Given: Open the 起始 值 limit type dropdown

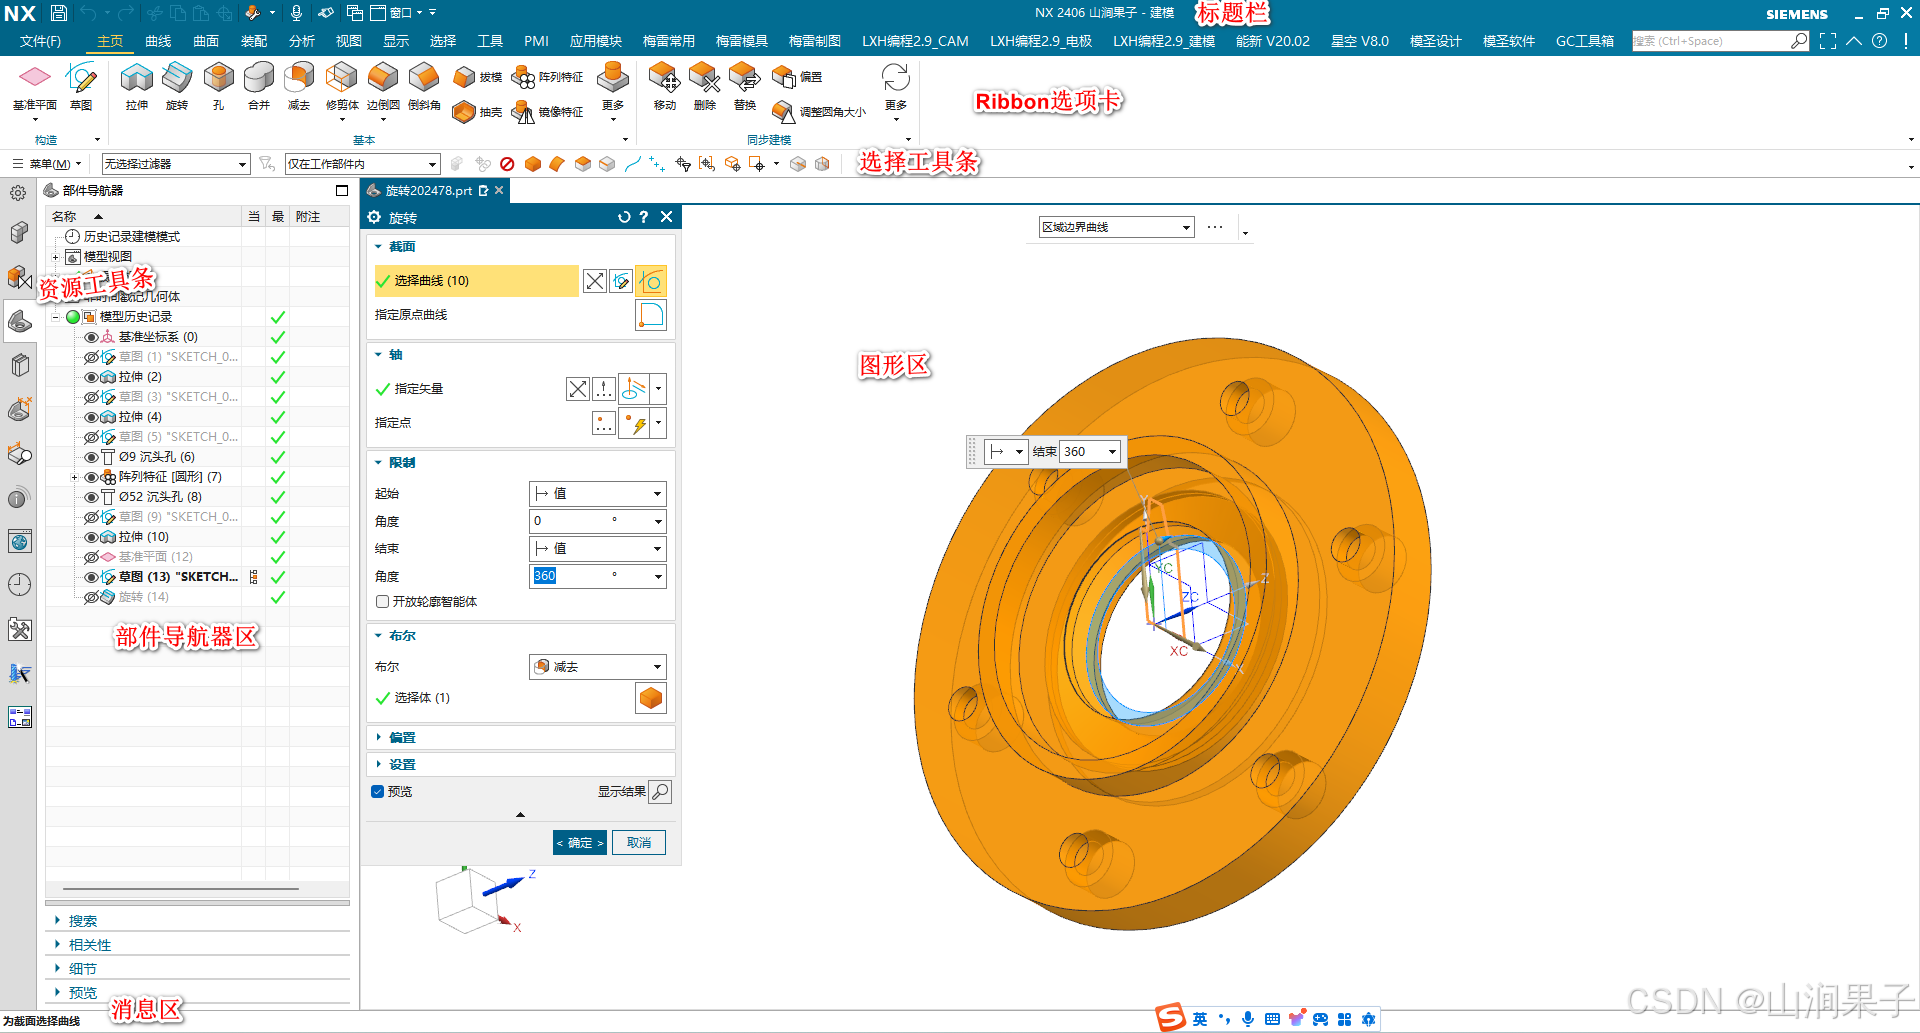Looking at the screenshot, I should point(597,494).
